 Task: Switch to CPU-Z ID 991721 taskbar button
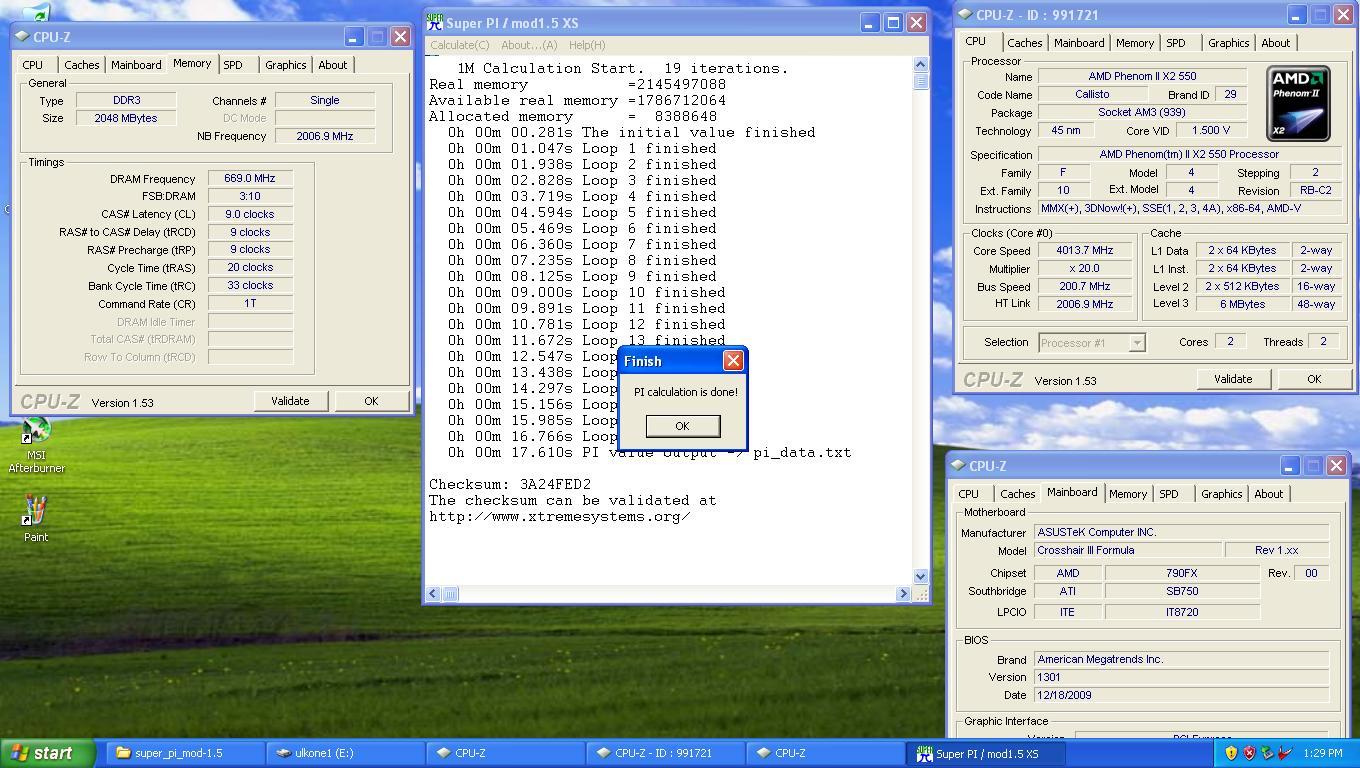point(665,753)
